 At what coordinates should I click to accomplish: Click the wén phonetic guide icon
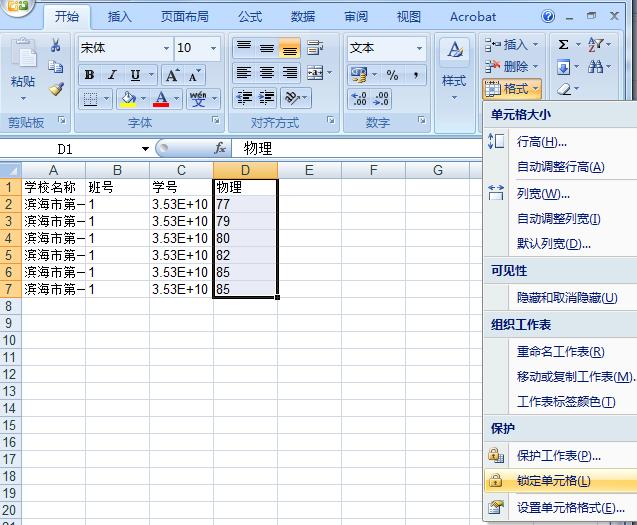coord(198,99)
